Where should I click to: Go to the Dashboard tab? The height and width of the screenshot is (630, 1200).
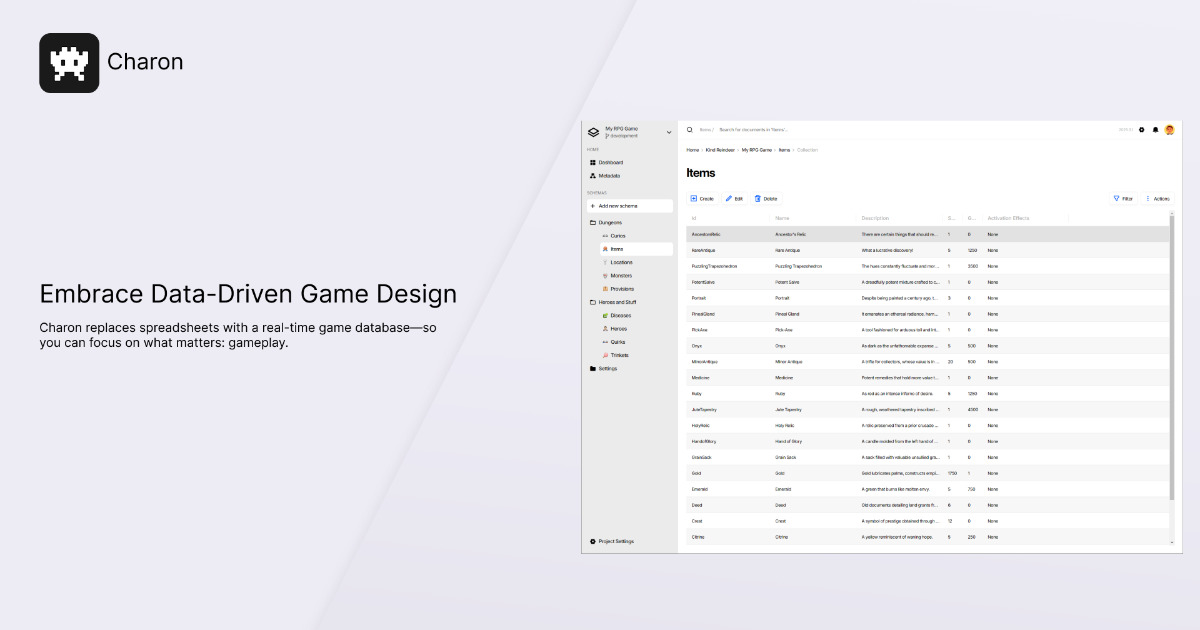click(613, 162)
